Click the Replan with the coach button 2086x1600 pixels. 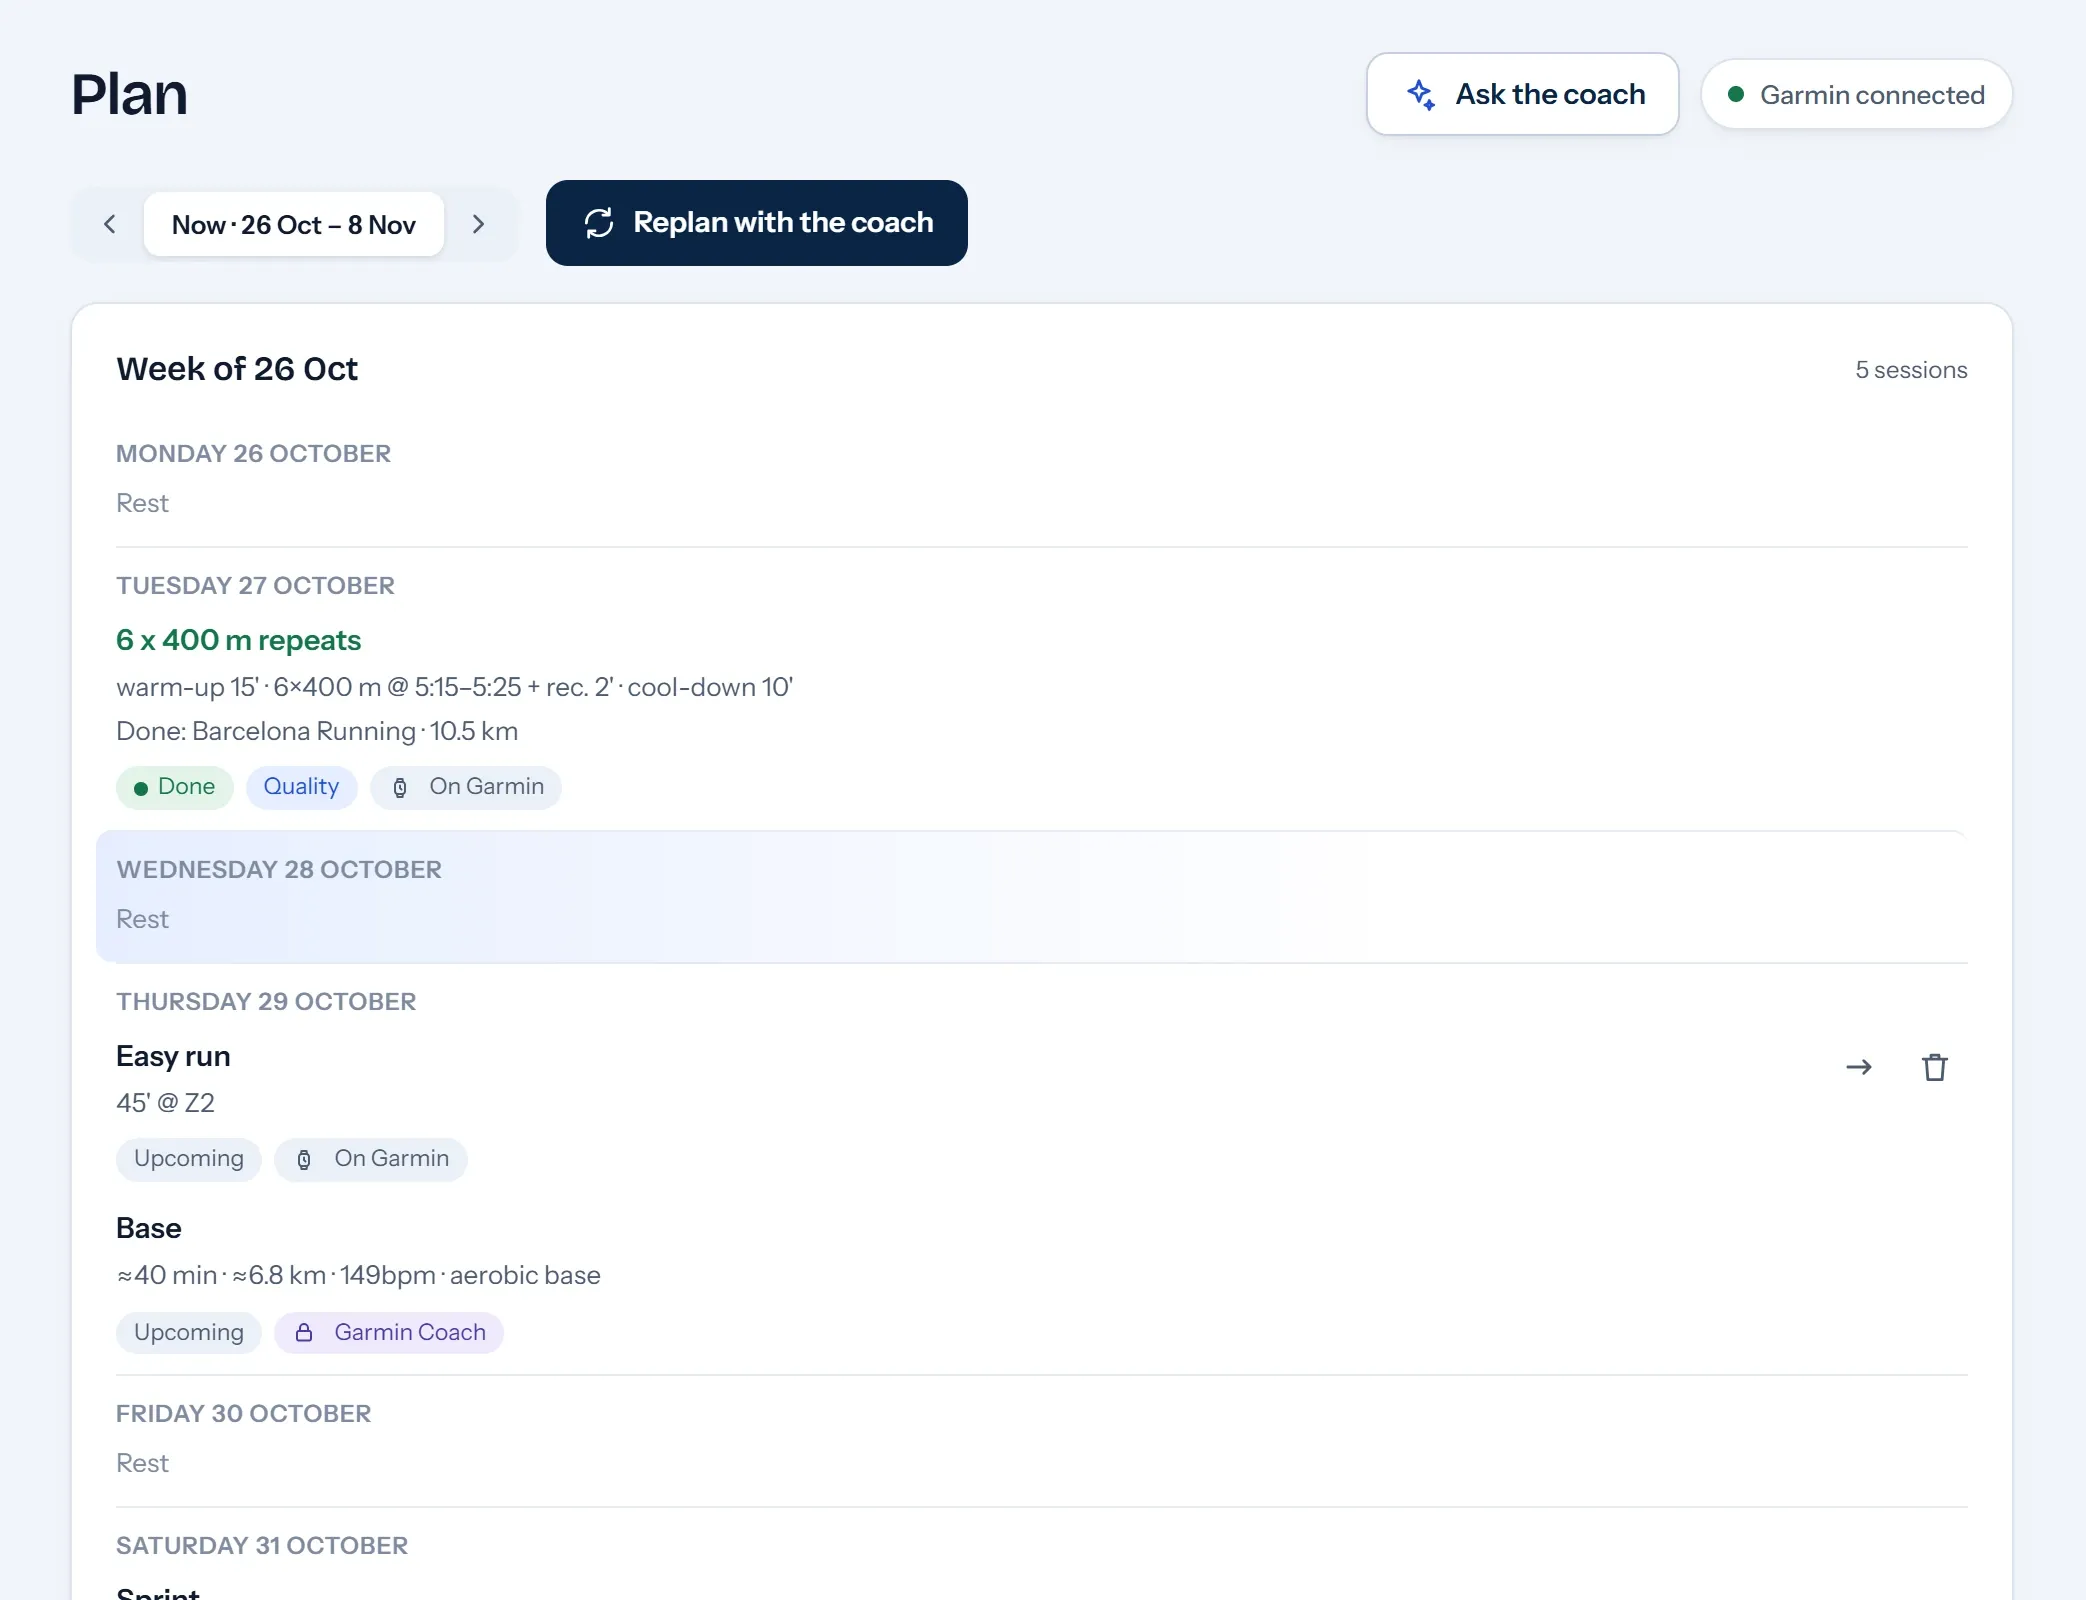(x=756, y=223)
